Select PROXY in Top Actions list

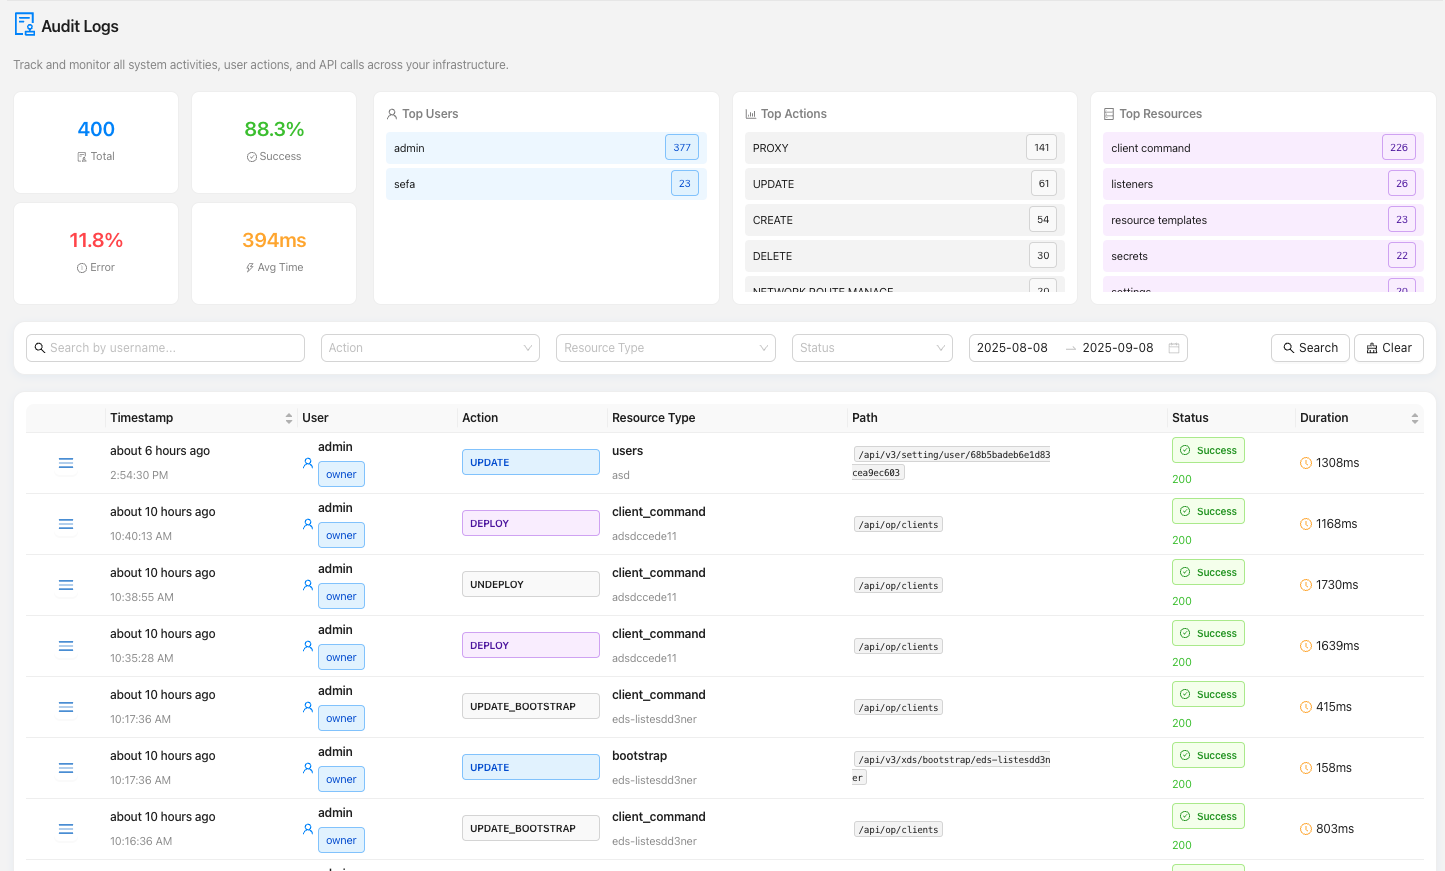tap(904, 148)
